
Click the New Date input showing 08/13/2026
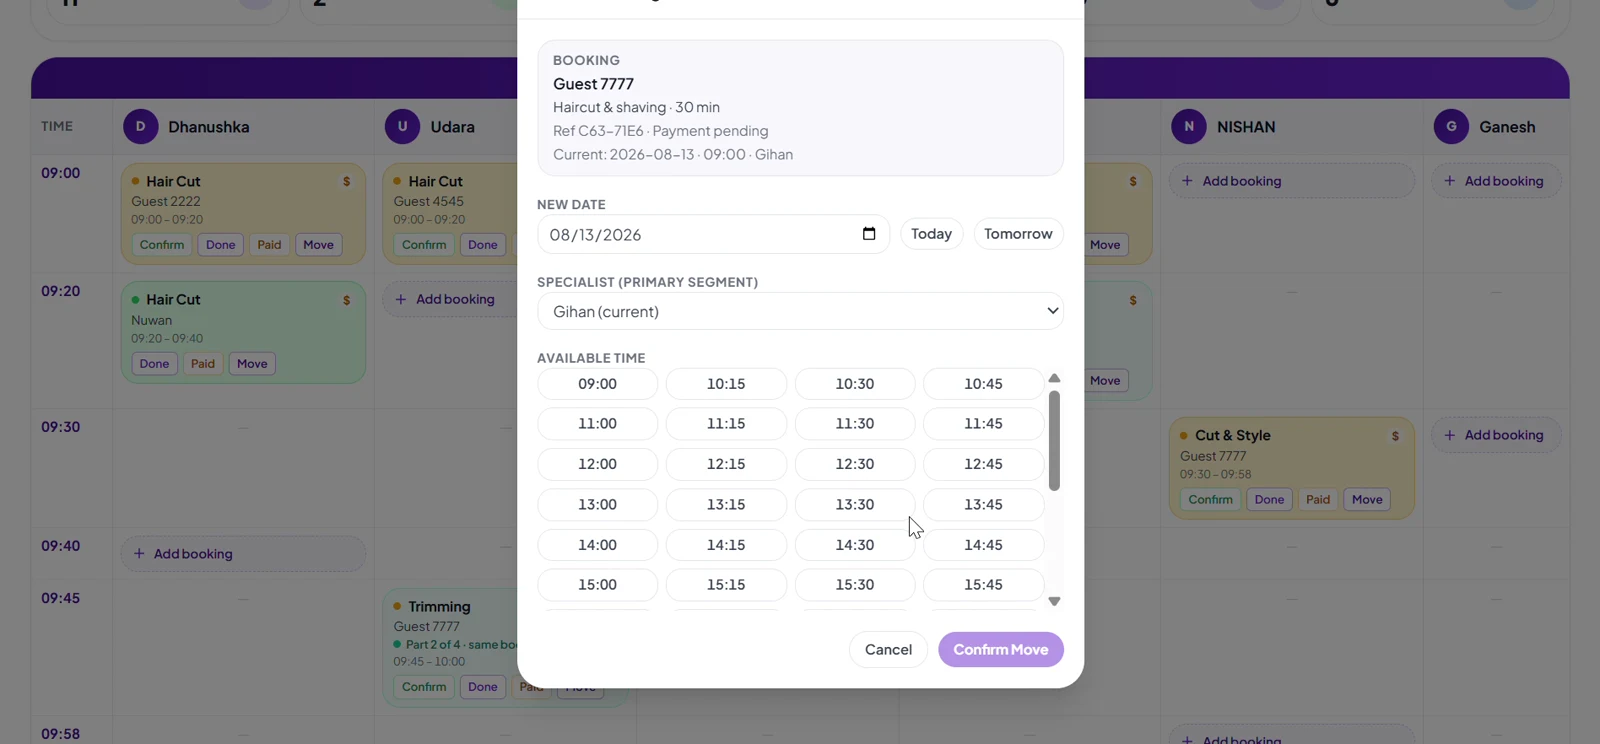713,234
